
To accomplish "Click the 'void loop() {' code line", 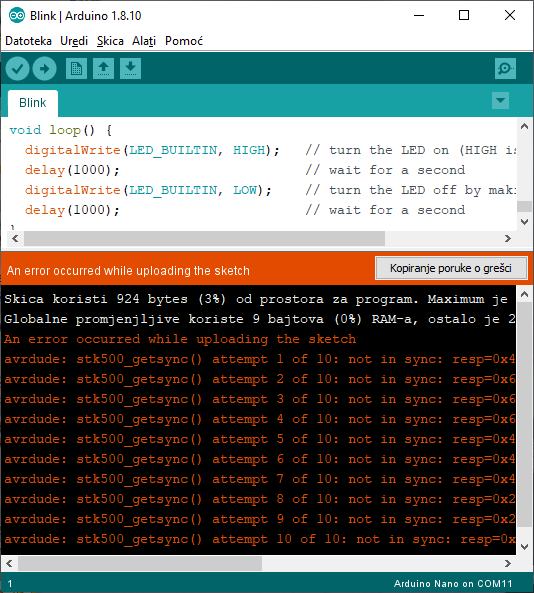I will pyautogui.click(x=61, y=130).
